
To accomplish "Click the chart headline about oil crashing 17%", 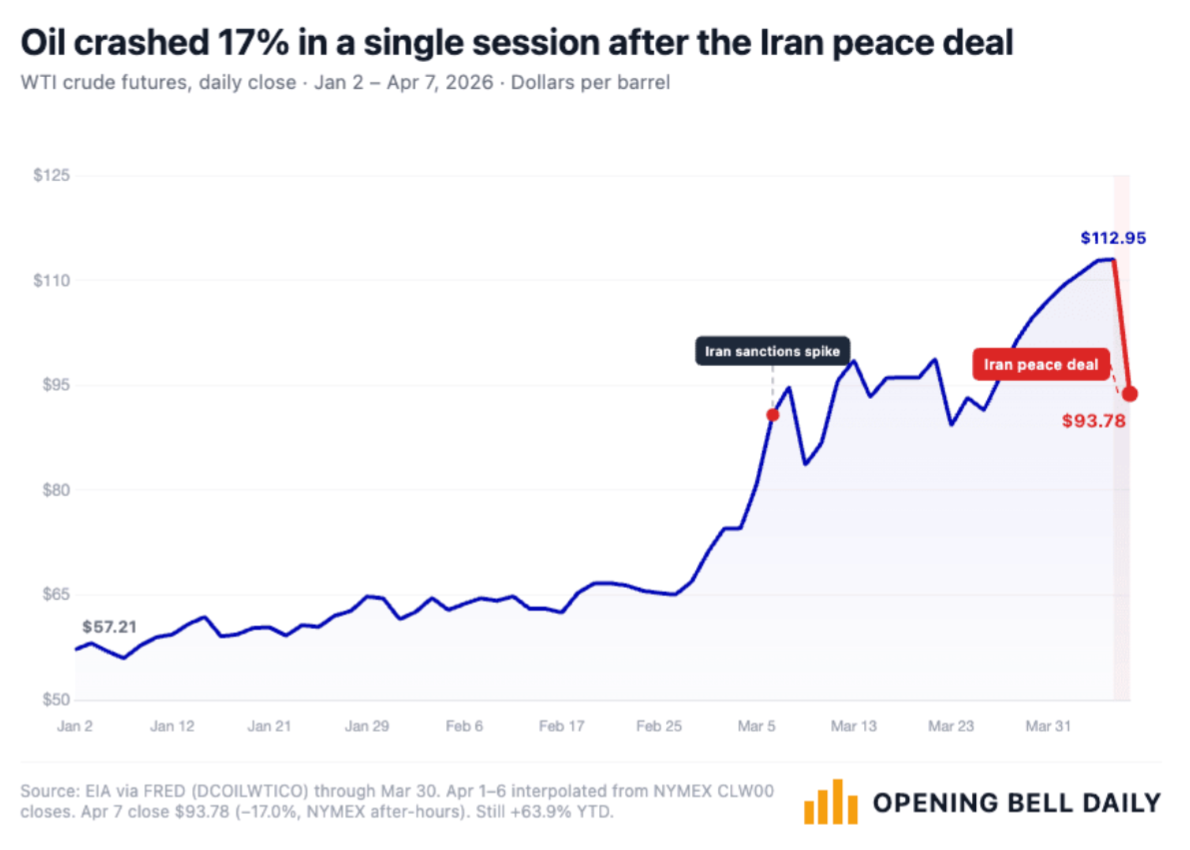I will 517,42.
